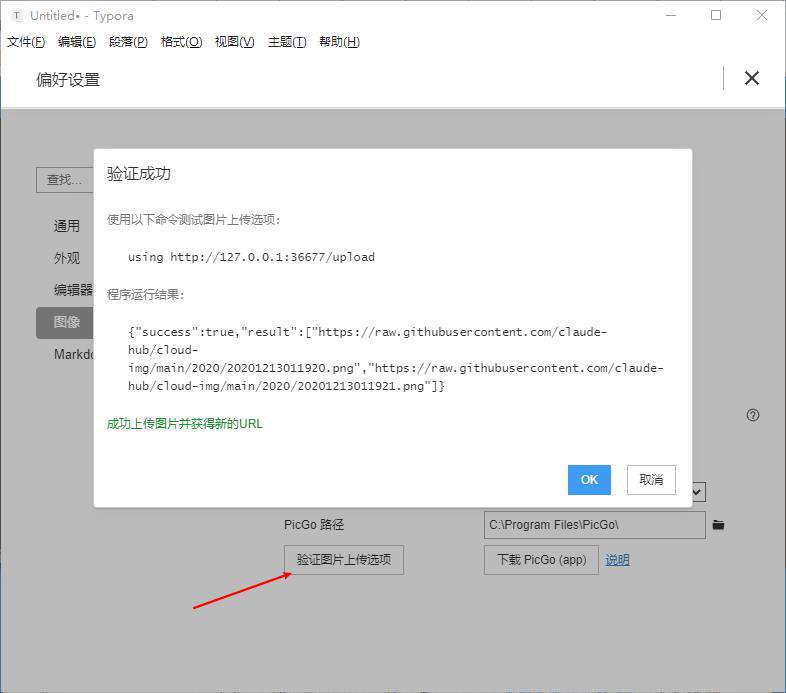The width and height of the screenshot is (786, 693).
Task: Open the 文件(F) menu
Action: [26, 42]
